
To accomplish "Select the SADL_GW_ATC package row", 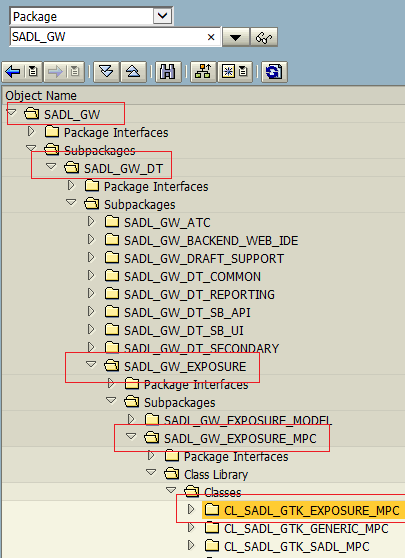I will click(167, 223).
